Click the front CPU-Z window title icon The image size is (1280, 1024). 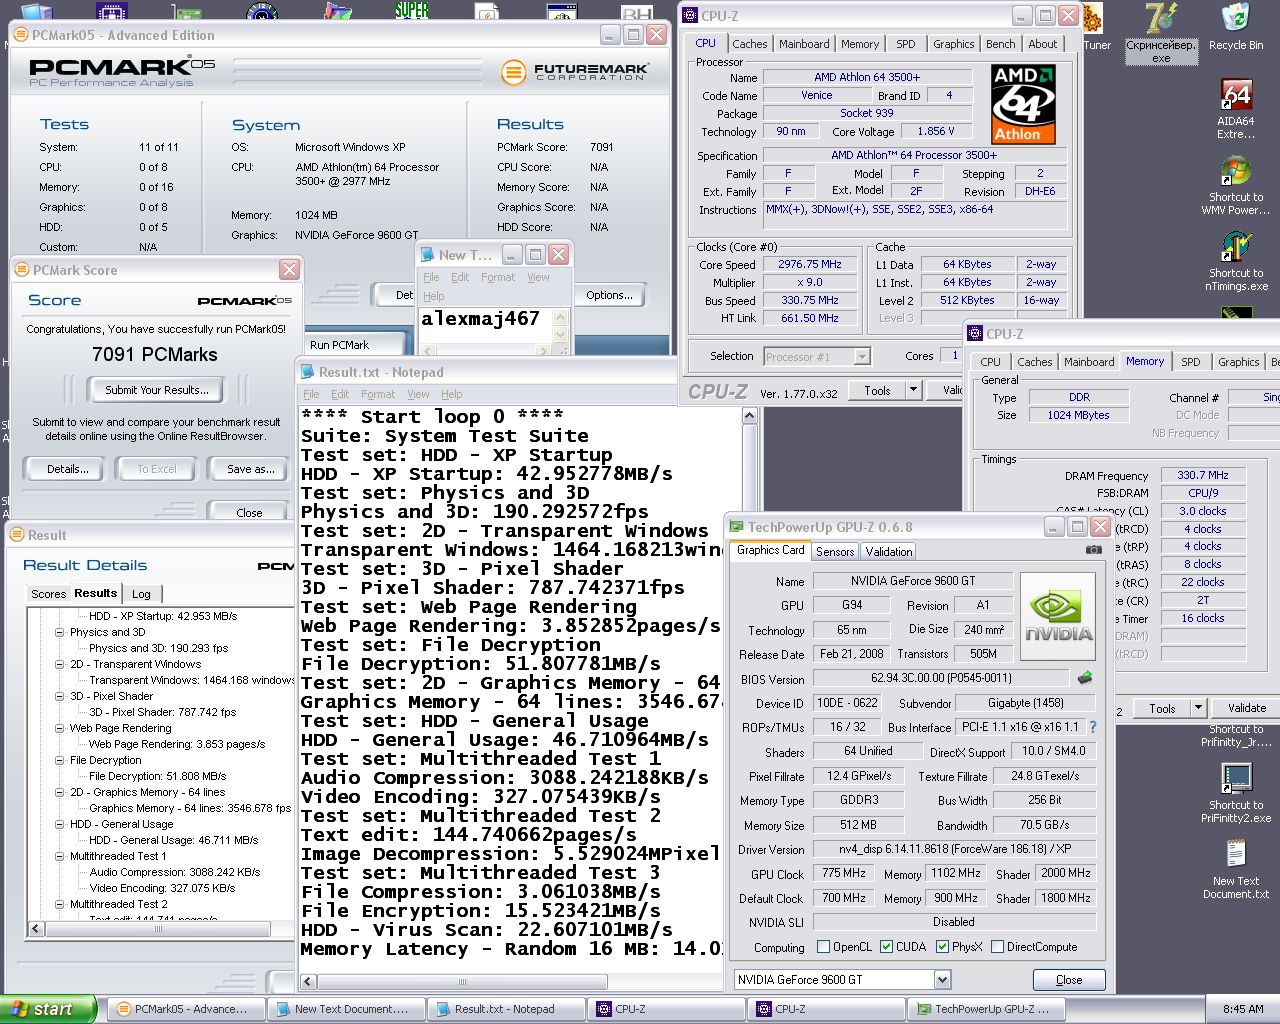point(976,334)
